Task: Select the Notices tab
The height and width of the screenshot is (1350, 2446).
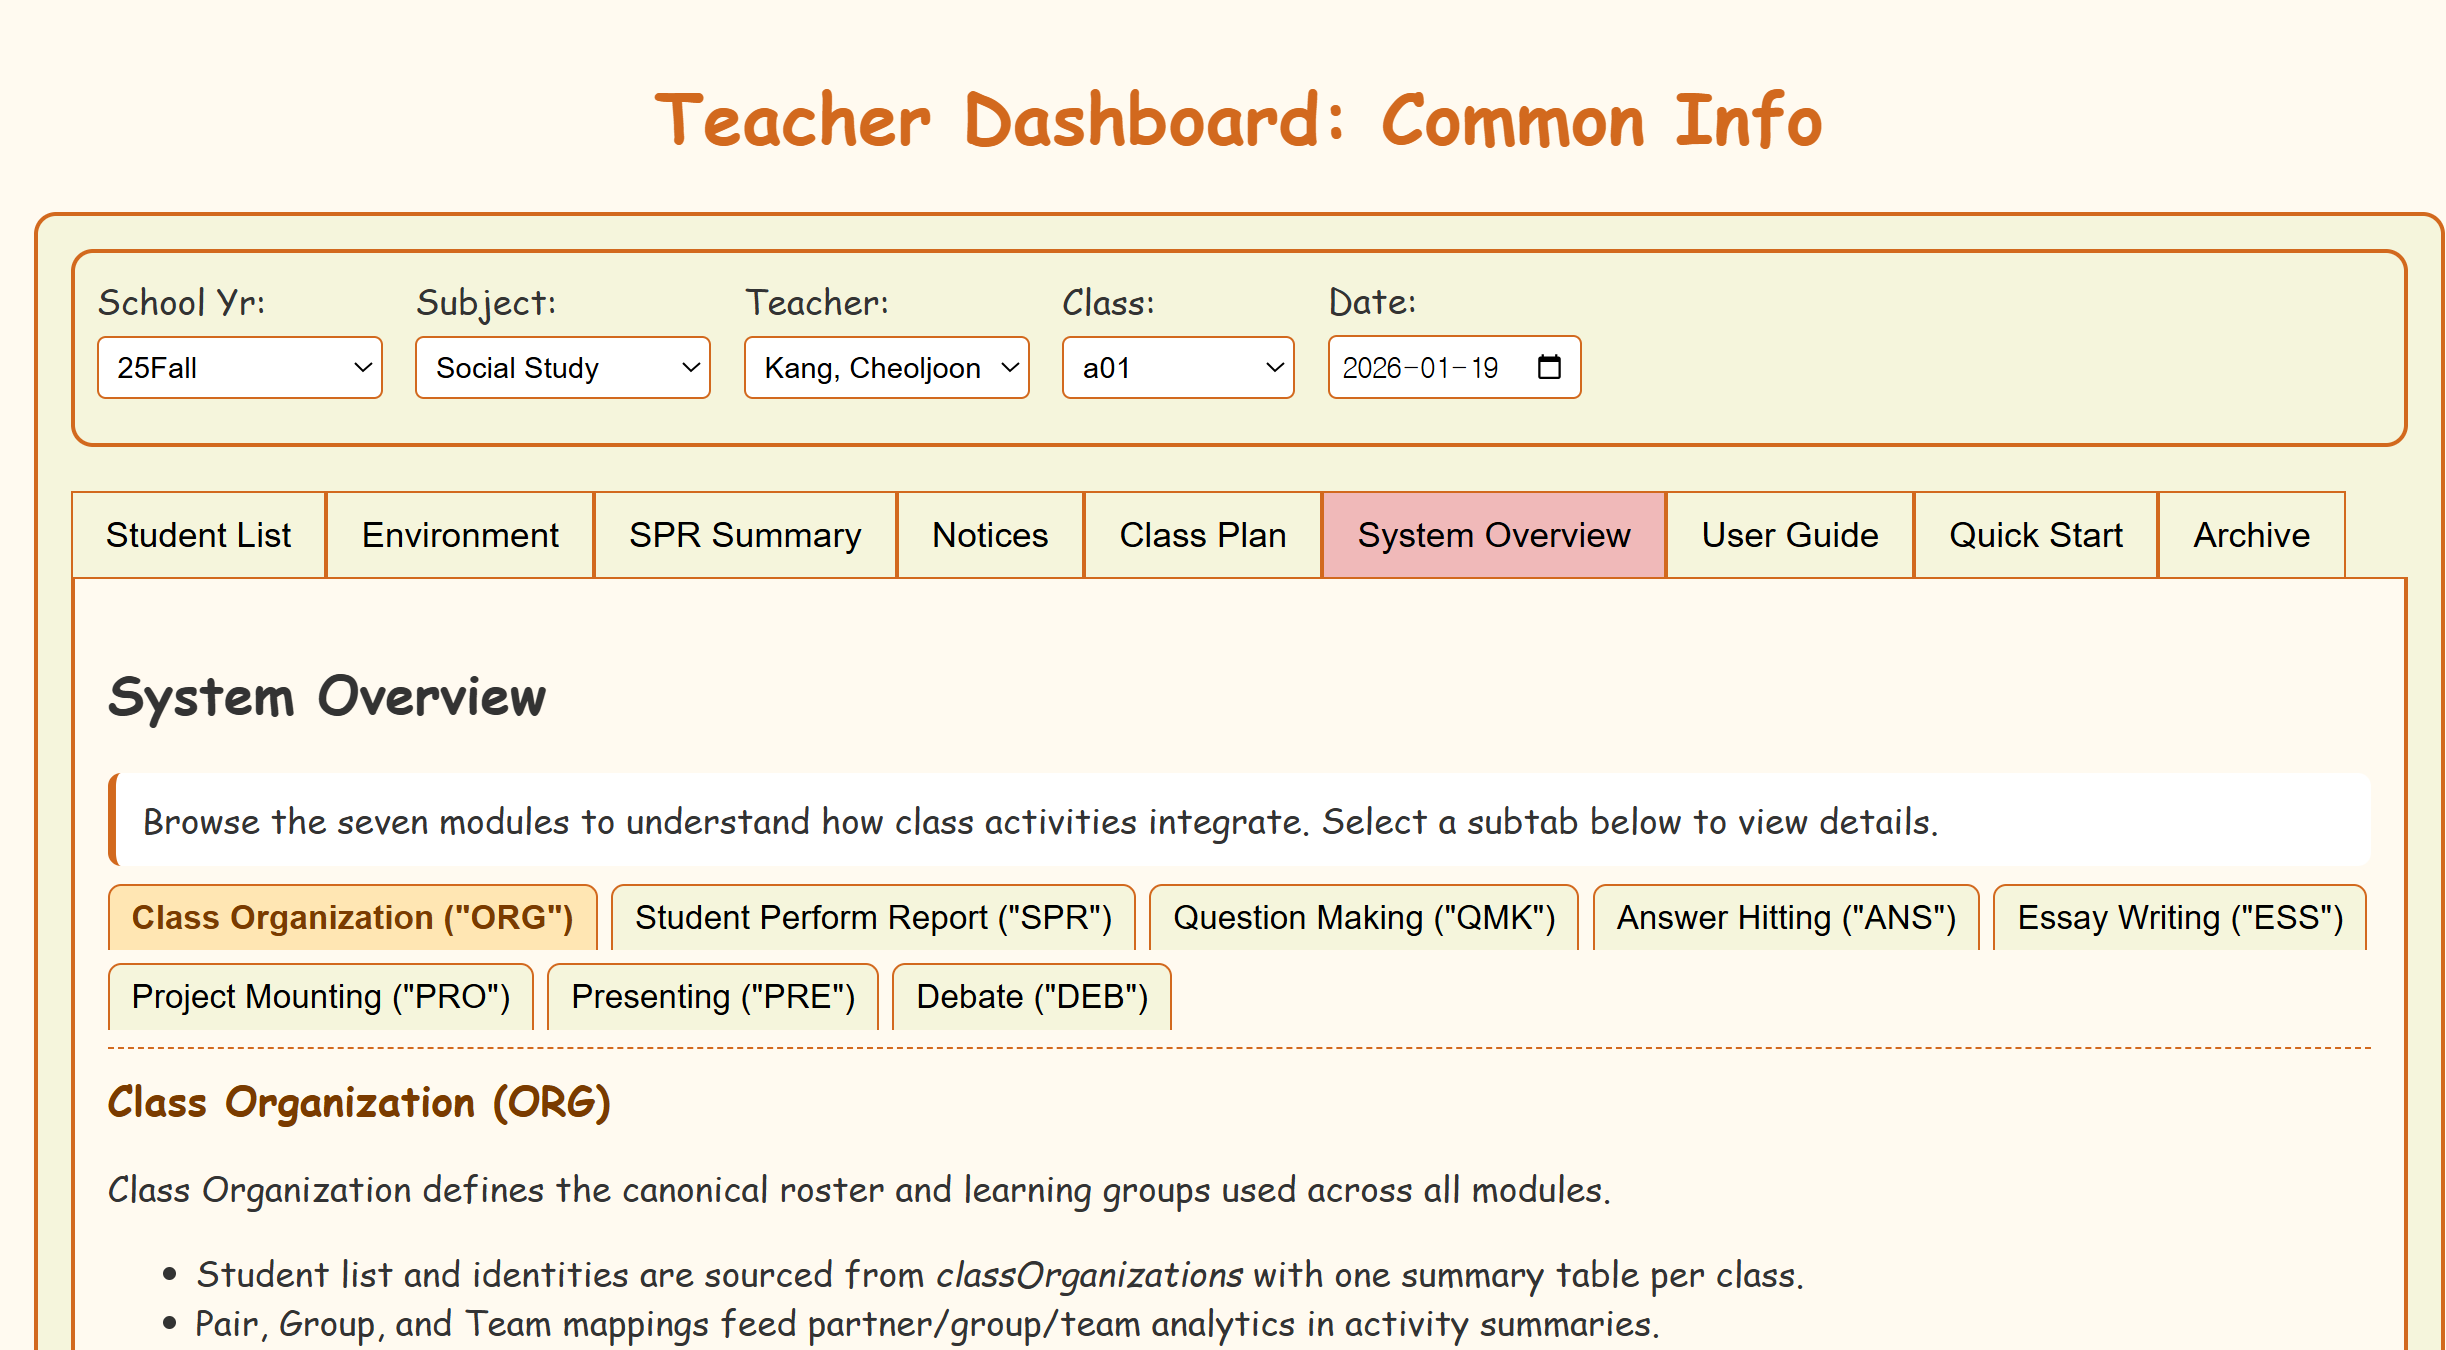Action: point(990,535)
